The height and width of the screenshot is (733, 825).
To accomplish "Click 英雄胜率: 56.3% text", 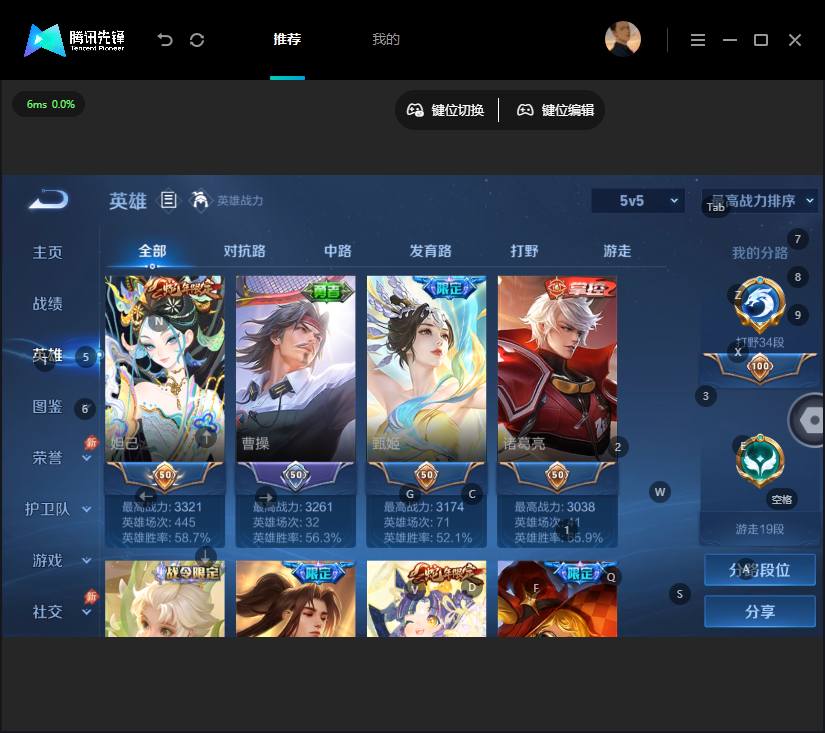I will [297, 538].
